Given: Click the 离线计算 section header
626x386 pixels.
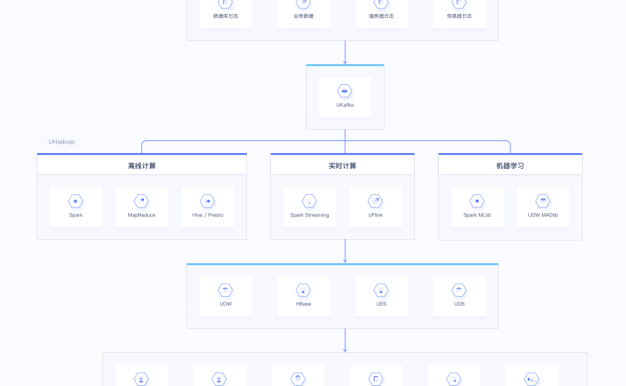Looking at the screenshot, I should pos(142,166).
